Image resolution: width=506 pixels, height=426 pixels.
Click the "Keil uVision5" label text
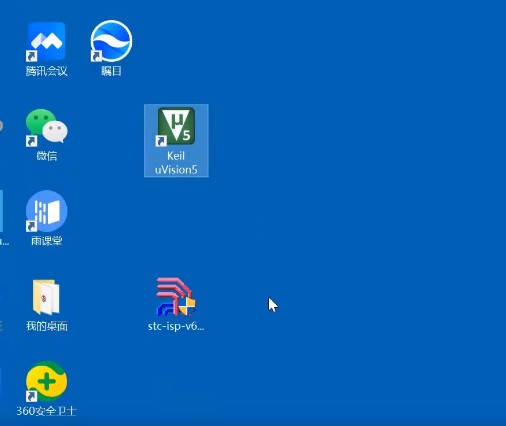point(176,163)
